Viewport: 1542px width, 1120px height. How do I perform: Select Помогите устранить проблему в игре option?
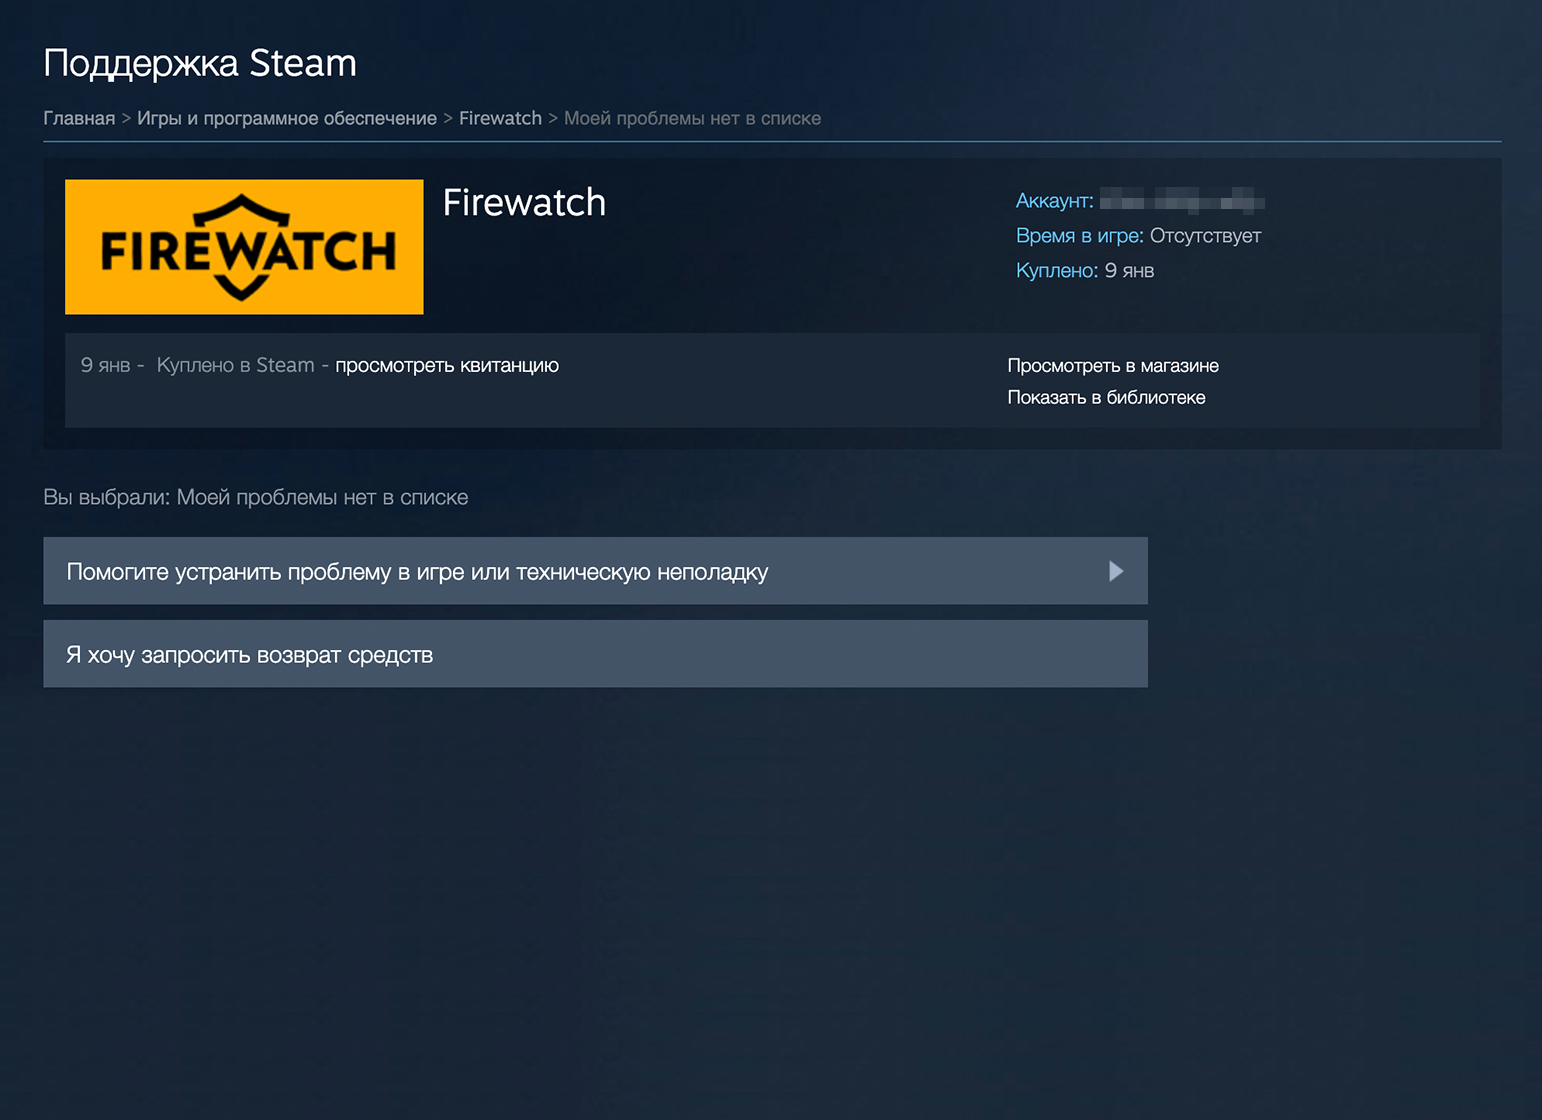(595, 571)
